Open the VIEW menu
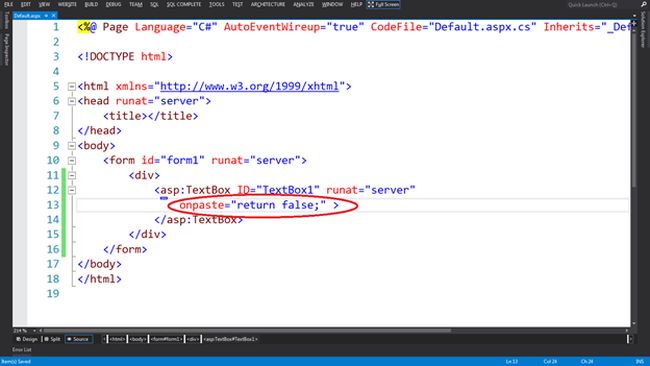The width and height of the screenshot is (650, 366). click(x=44, y=4)
